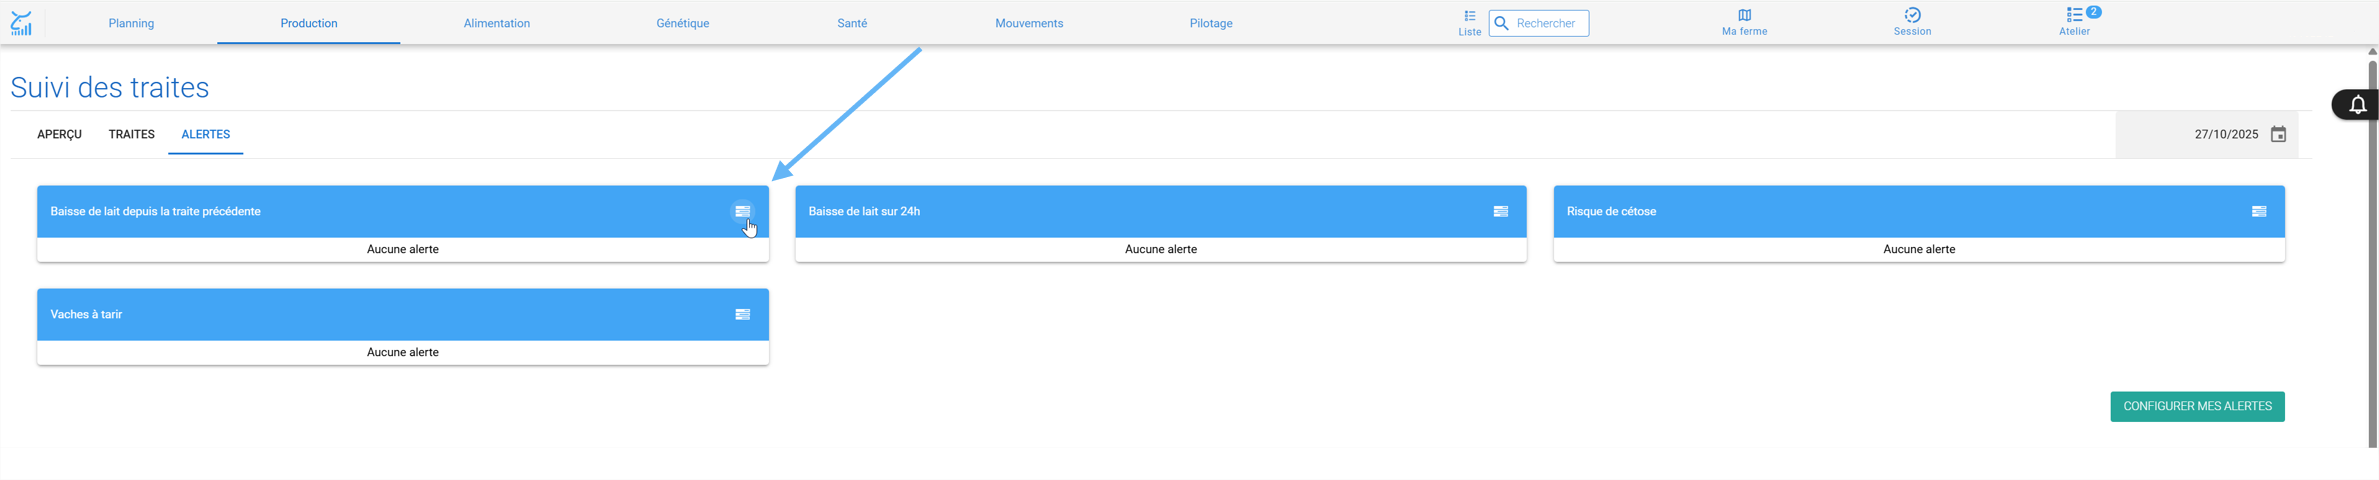Click the app logo icon
The width and height of the screenshot is (2379, 480).
(21, 23)
